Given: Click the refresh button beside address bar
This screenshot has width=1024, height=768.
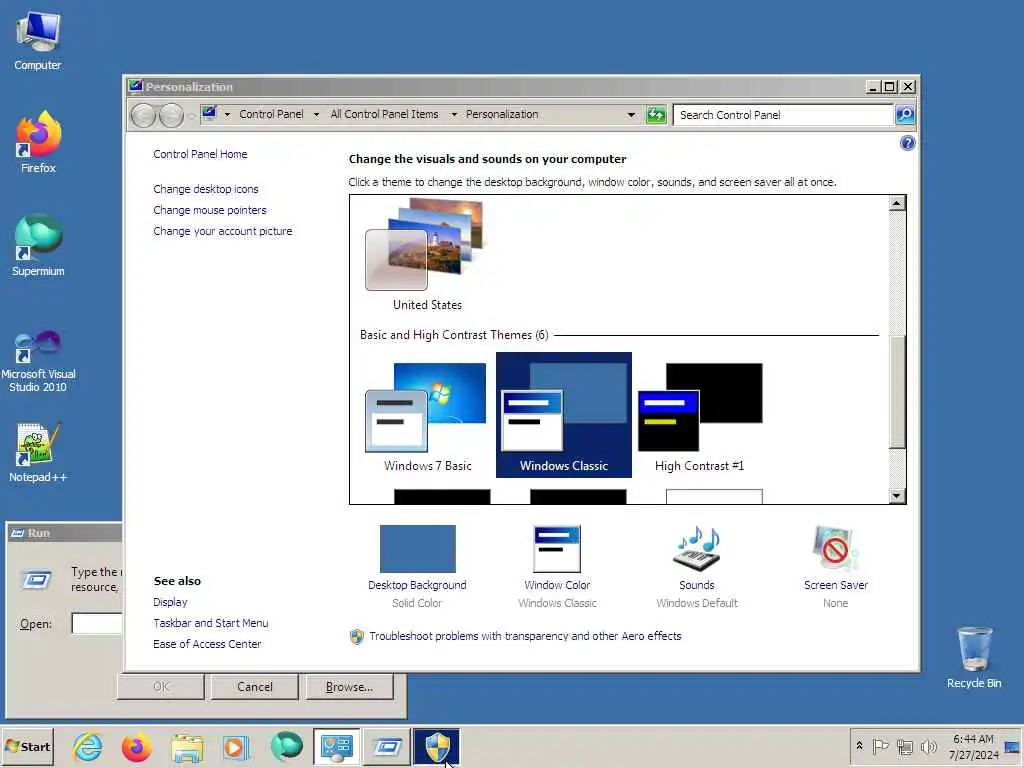Looking at the screenshot, I should click(x=656, y=115).
